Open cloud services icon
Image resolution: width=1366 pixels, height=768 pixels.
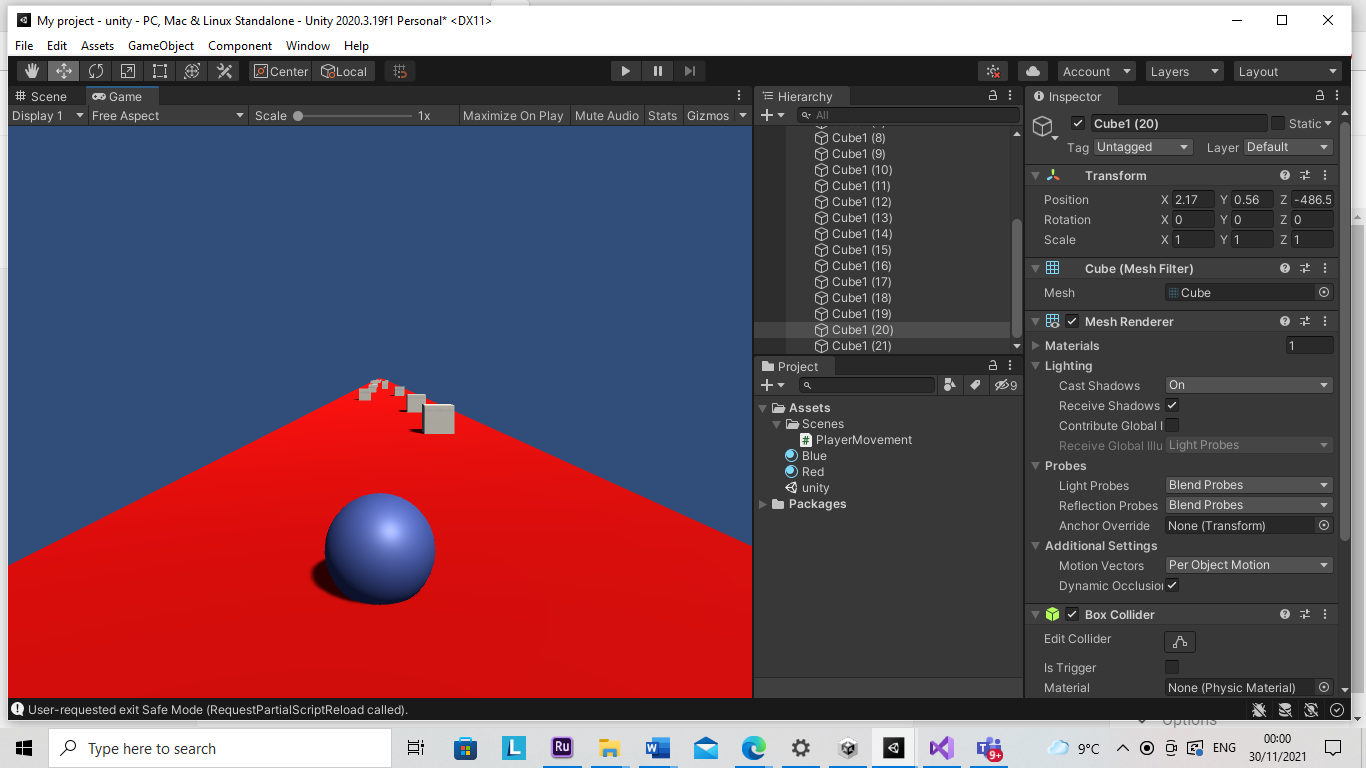(1033, 71)
